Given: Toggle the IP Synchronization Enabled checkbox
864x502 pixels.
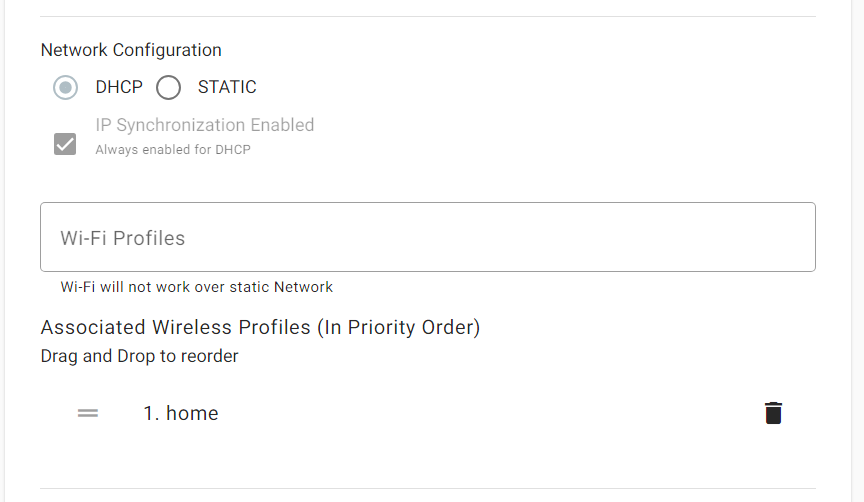Looking at the screenshot, I should [65, 144].
